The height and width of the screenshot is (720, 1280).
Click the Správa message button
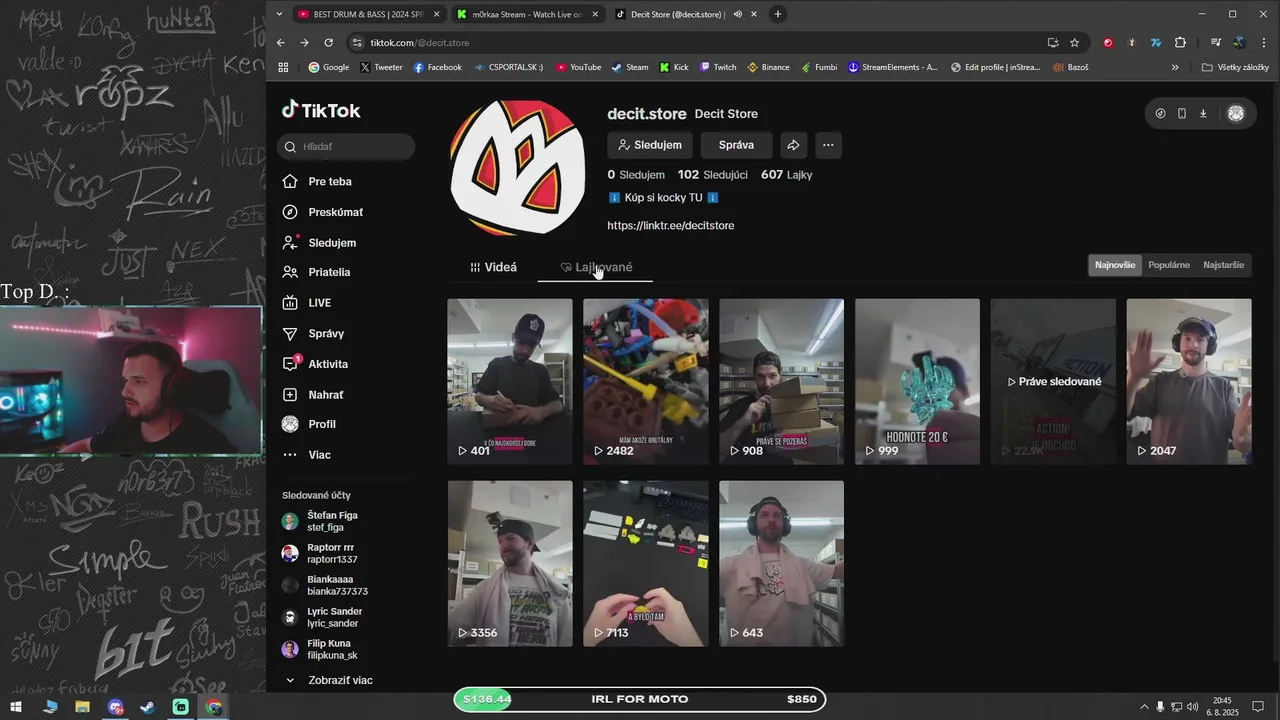click(x=736, y=145)
